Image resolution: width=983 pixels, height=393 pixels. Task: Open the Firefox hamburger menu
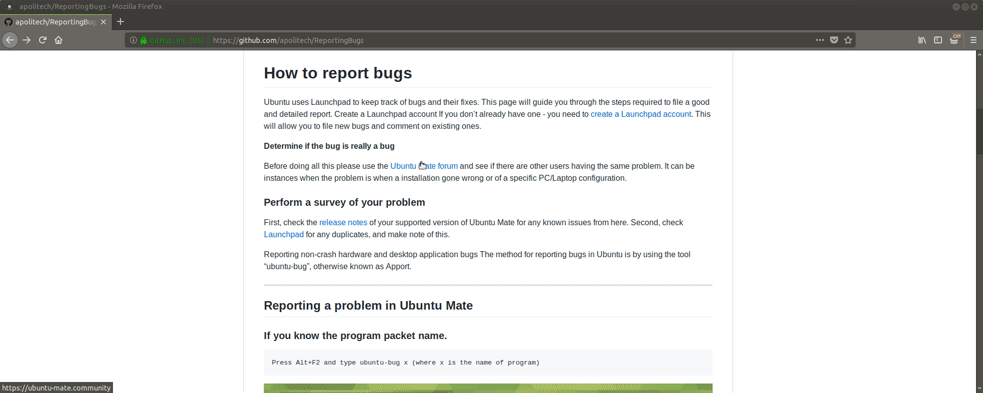[974, 40]
